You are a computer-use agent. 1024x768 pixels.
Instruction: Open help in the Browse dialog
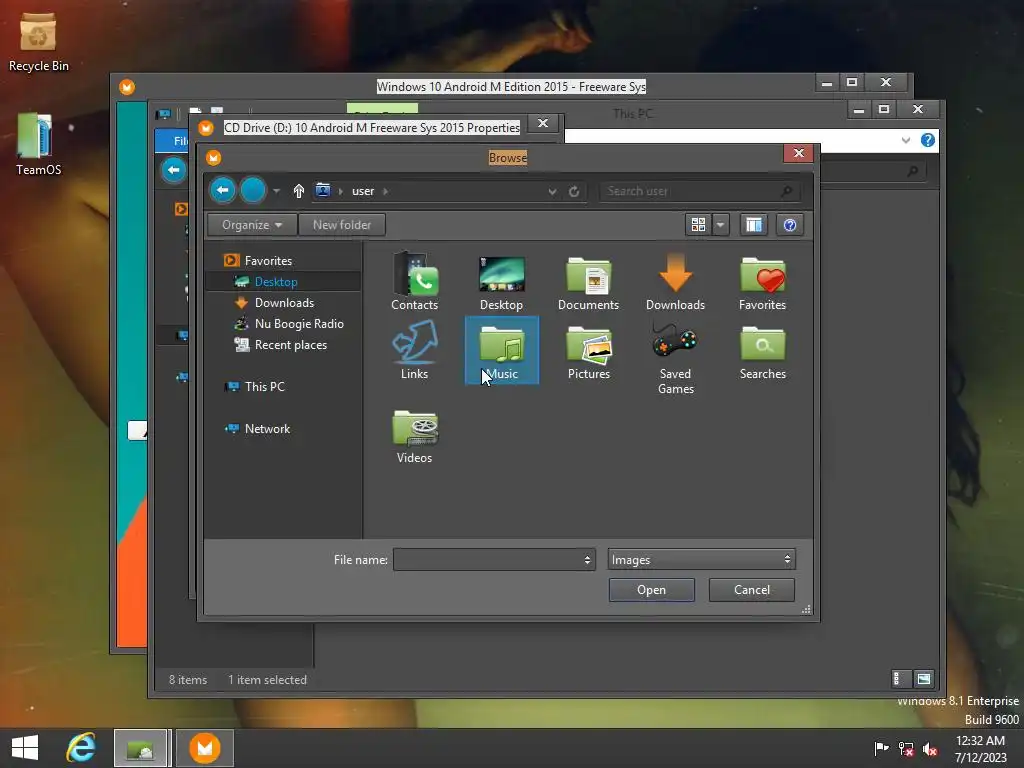pos(790,225)
